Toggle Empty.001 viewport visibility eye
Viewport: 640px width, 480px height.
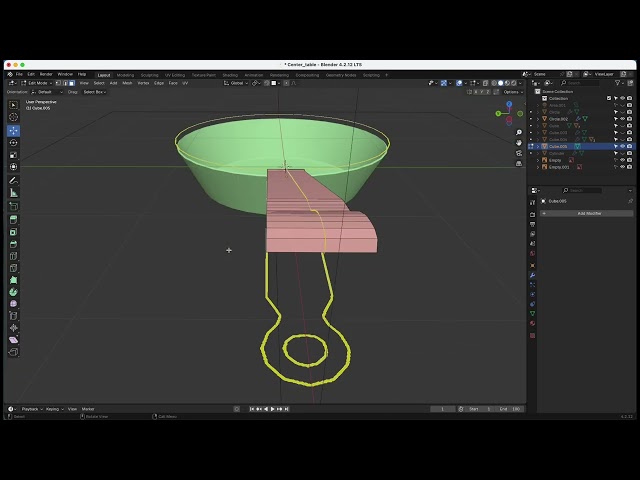coord(622,167)
